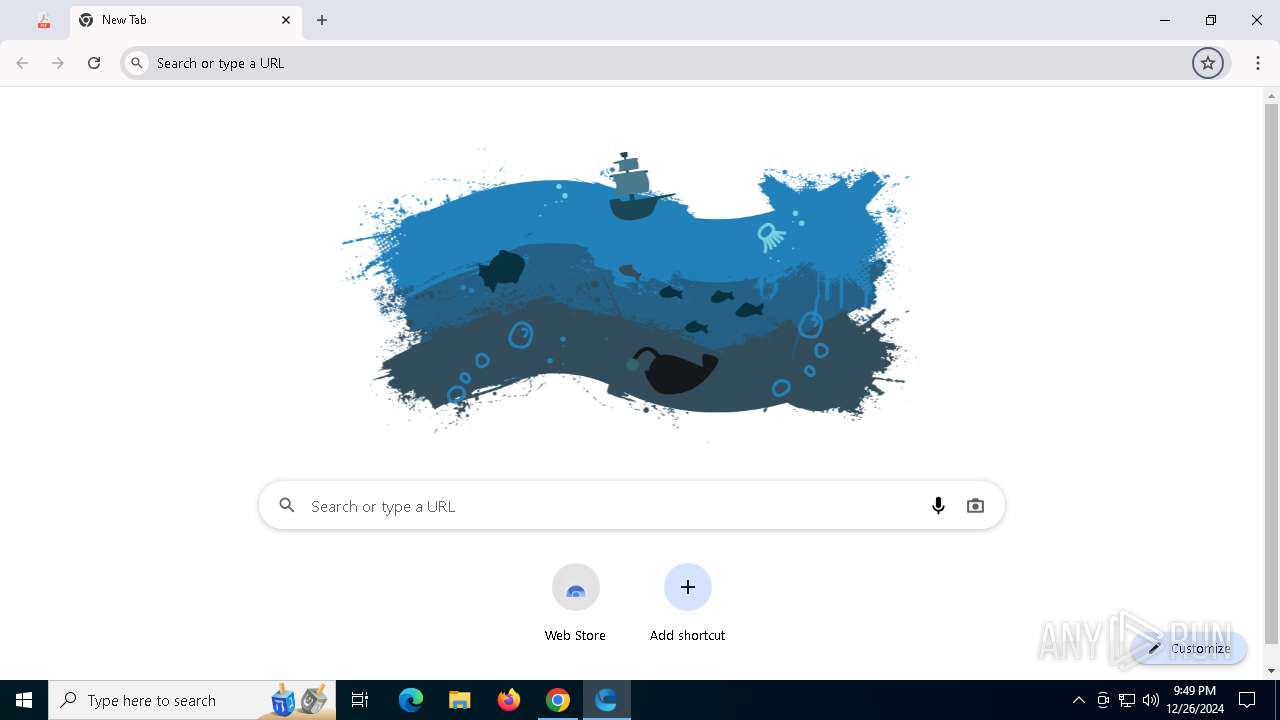1280x720 pixels.
Task: Open the network status tray icon
Action: point(1127,700)
